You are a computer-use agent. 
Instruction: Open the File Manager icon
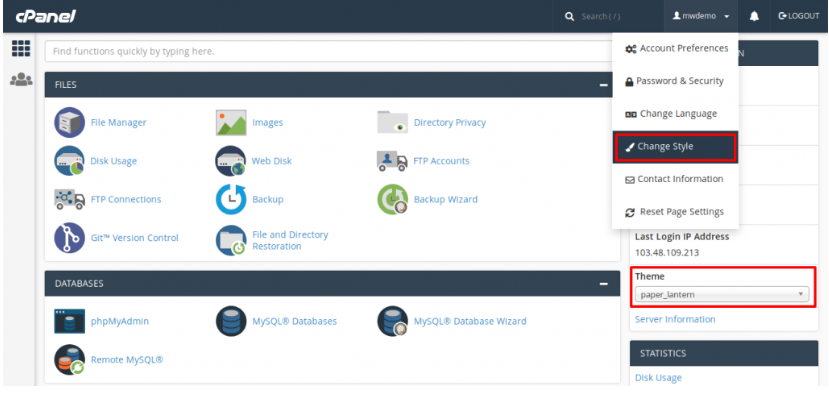69,123
